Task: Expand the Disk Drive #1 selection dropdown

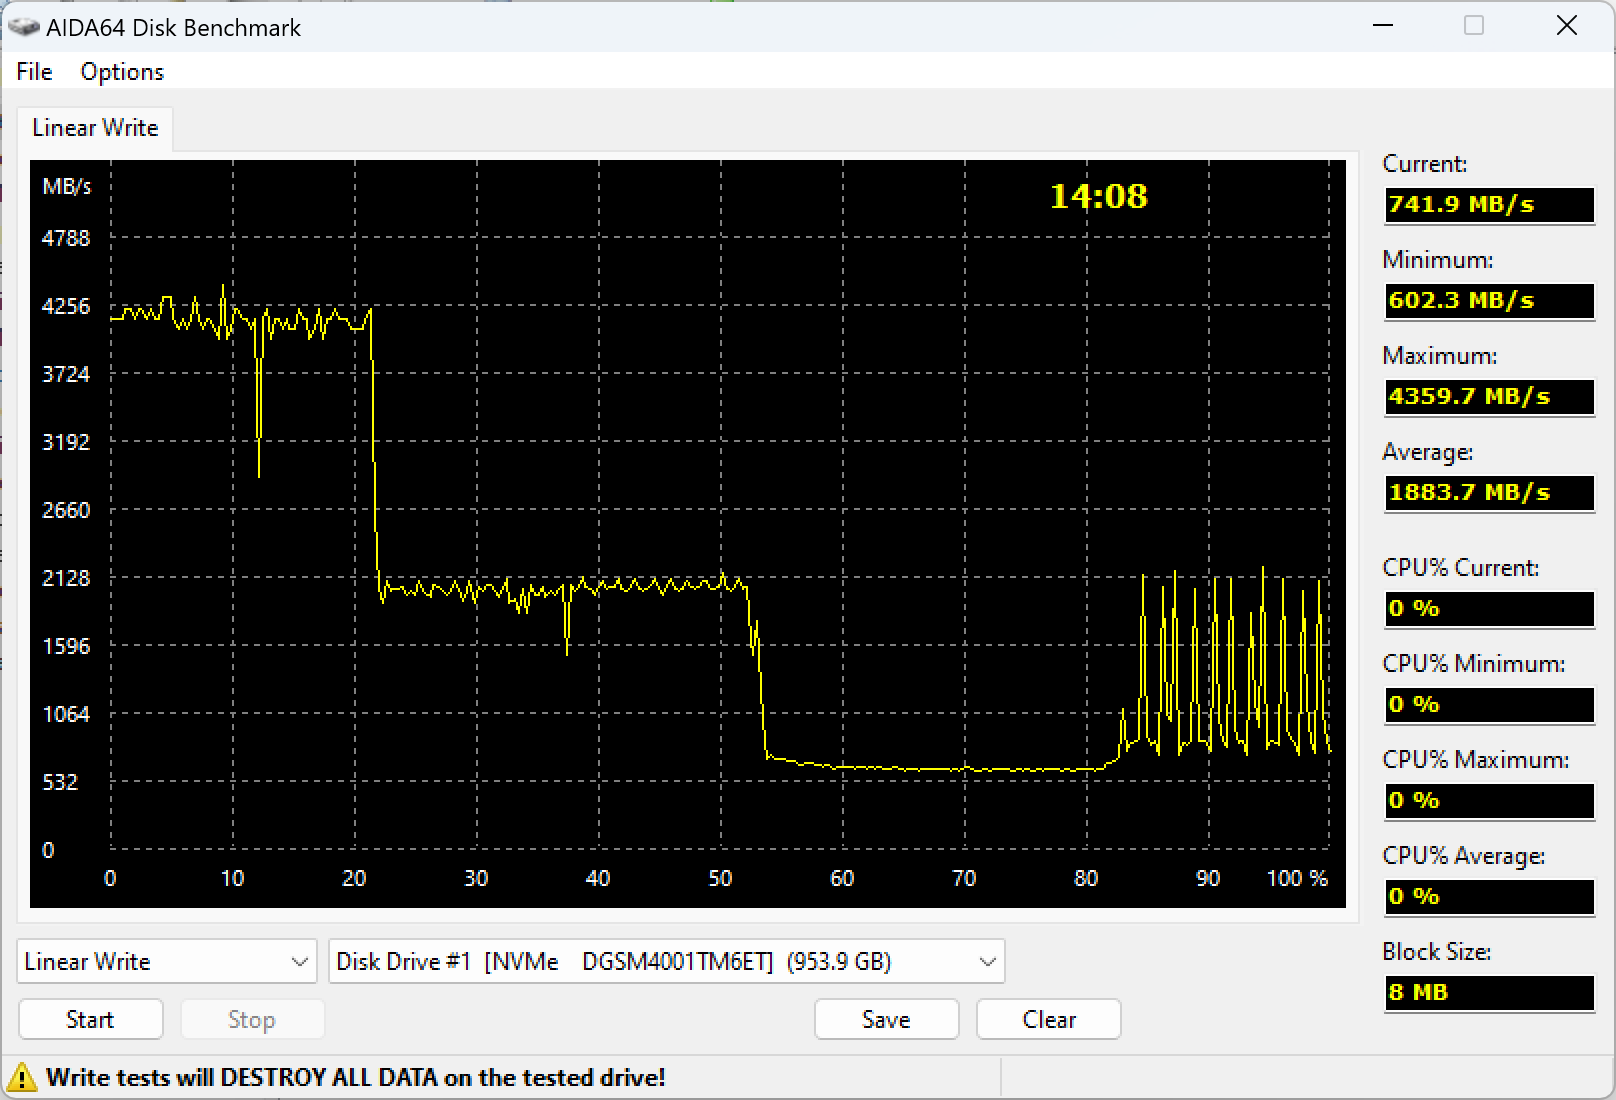Action: [666, 961]
